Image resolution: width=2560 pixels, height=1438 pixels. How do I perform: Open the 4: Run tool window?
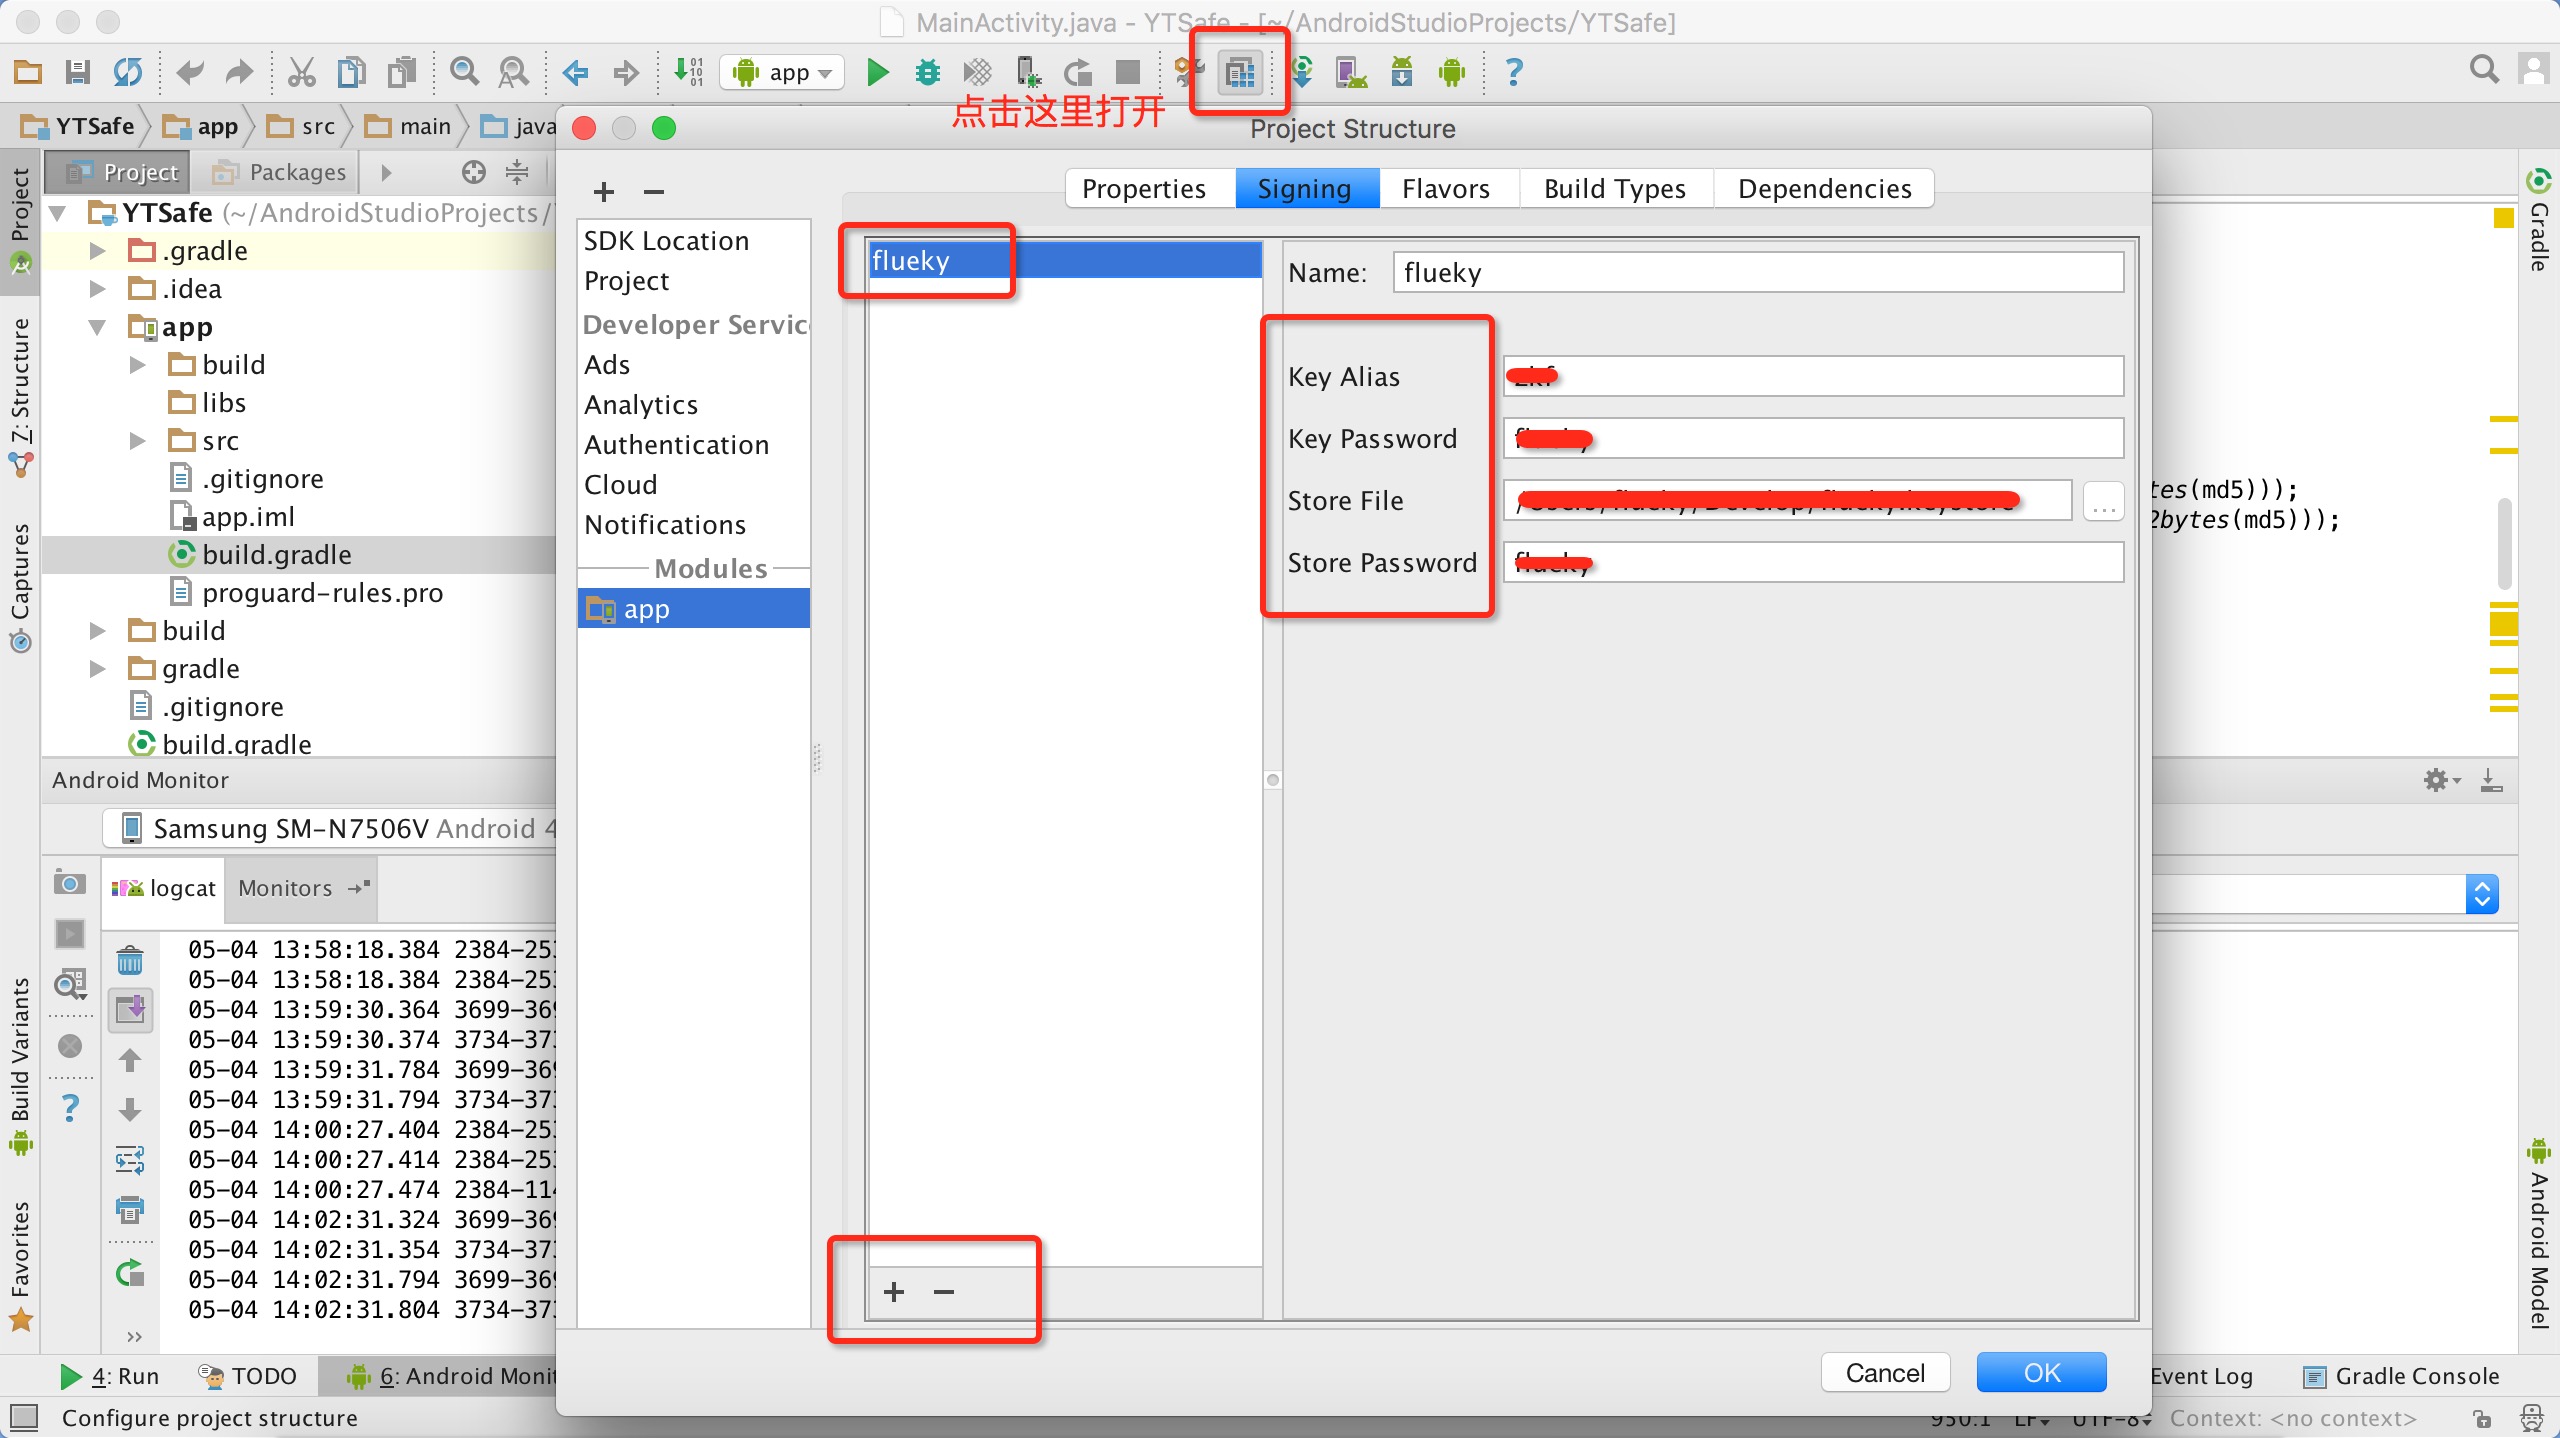pos(110,1376)
